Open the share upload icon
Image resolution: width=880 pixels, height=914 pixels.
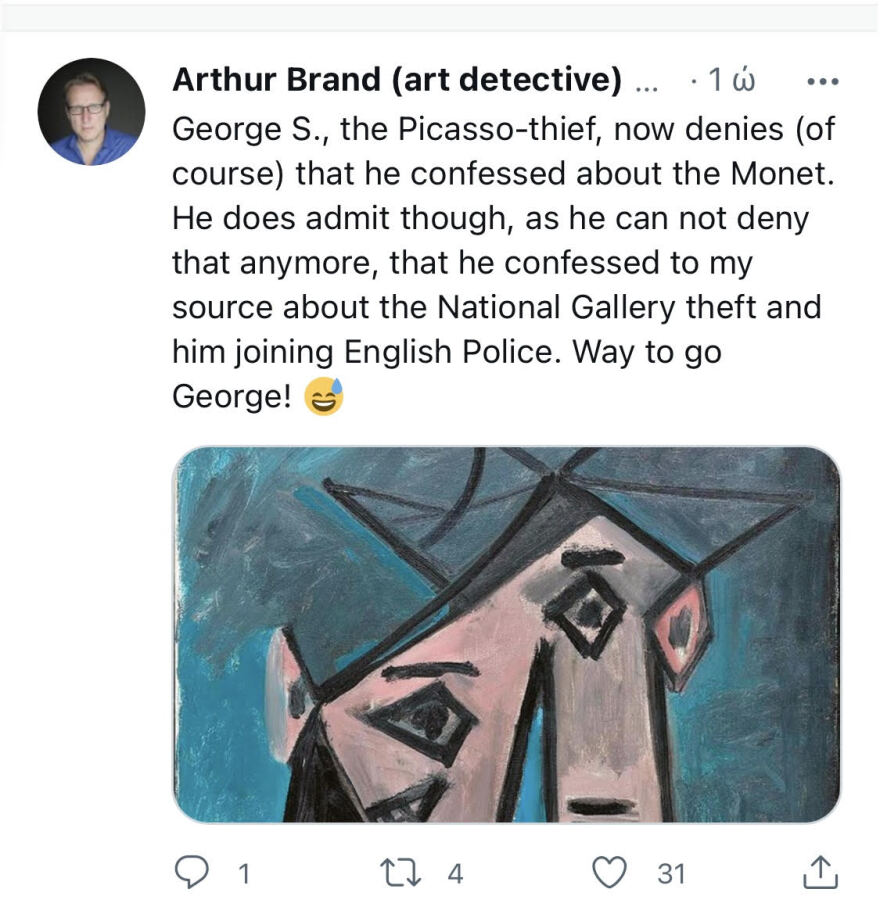pos(819,872)
